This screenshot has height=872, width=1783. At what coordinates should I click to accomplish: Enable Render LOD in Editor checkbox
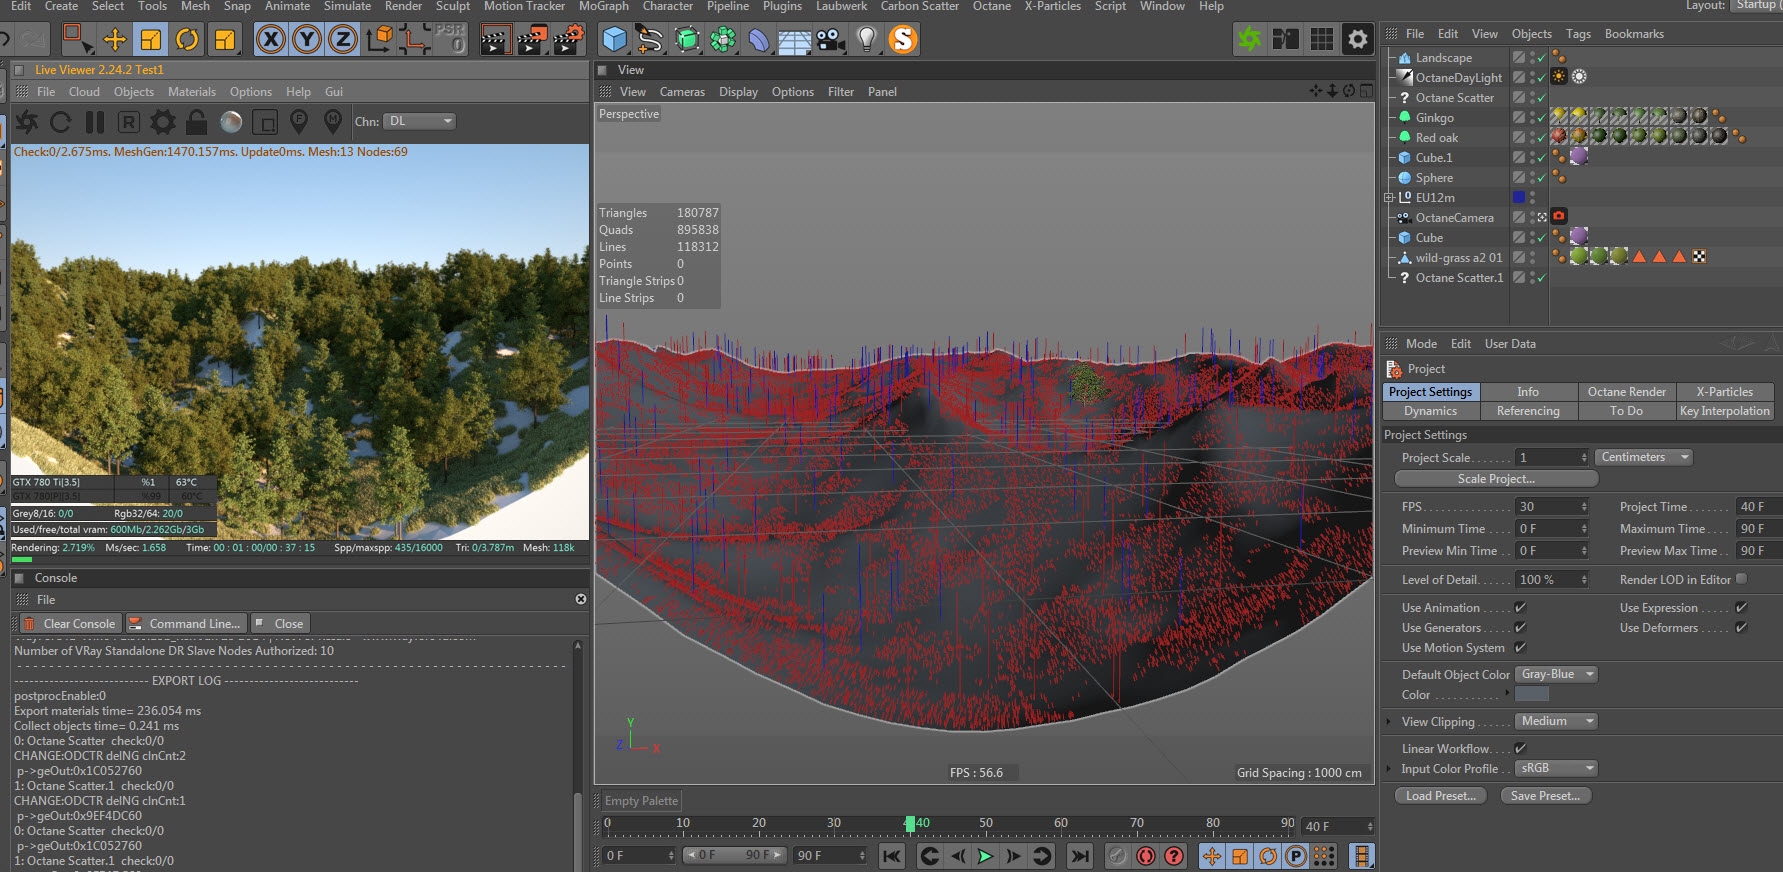click(x=1741, y=579)
